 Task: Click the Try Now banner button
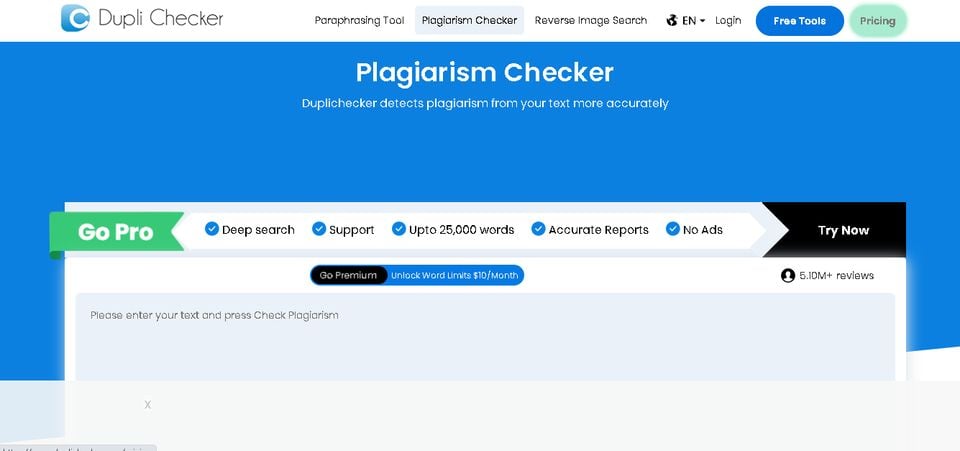[843, 230]
